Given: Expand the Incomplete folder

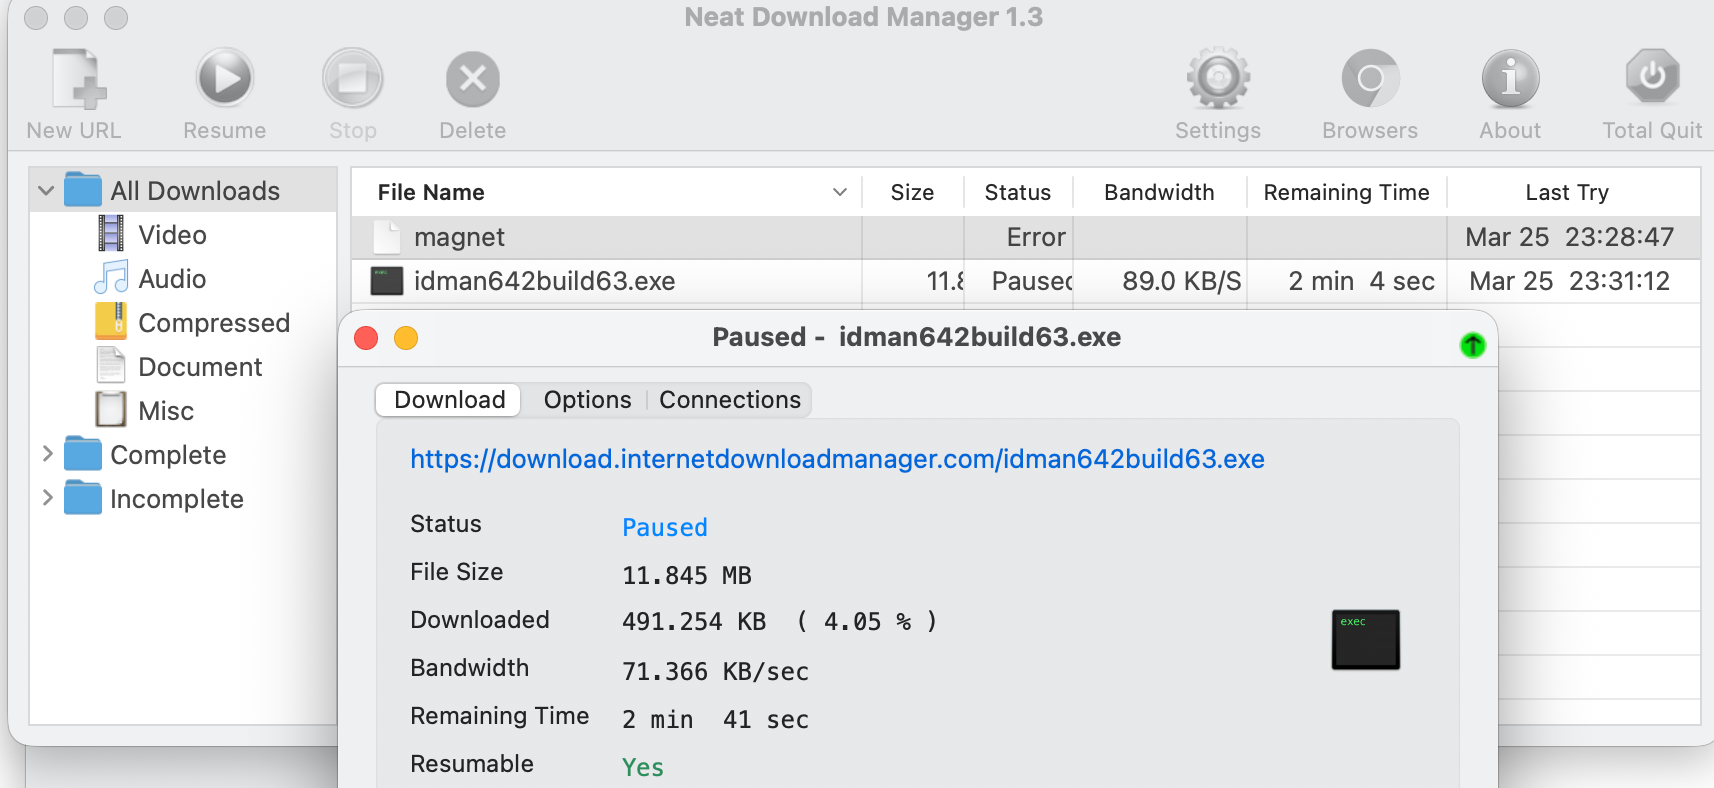Looking at the screenshot, I should pos(47,498).
